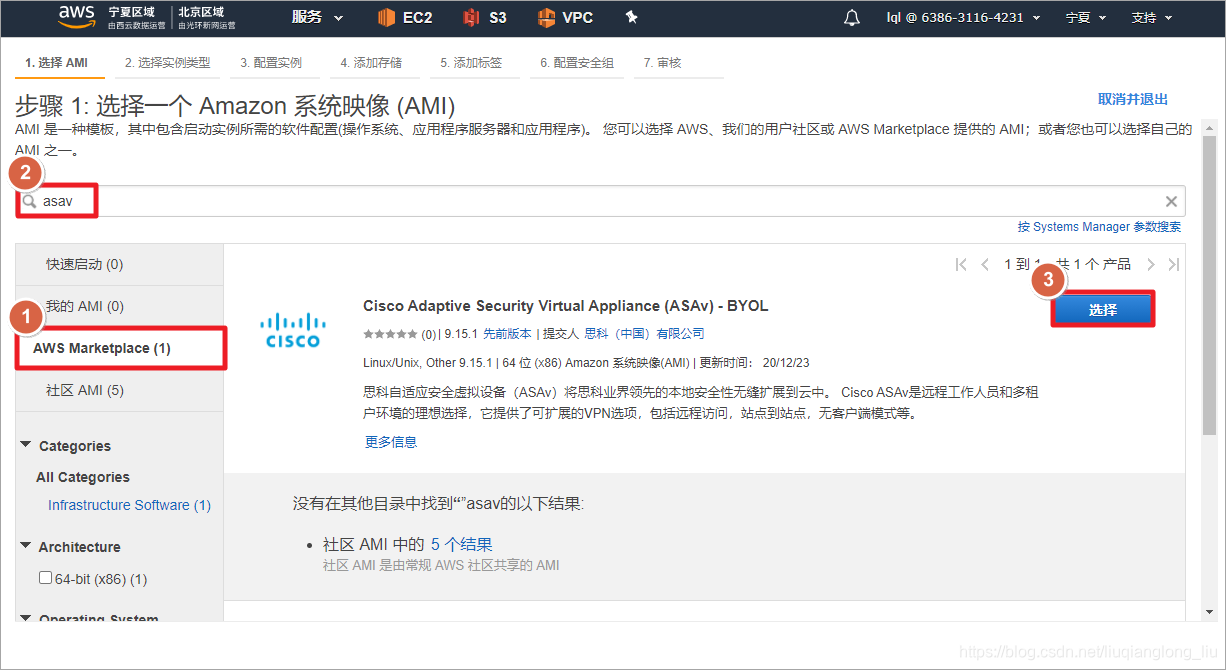Go to previous results page

click(985, 265)
